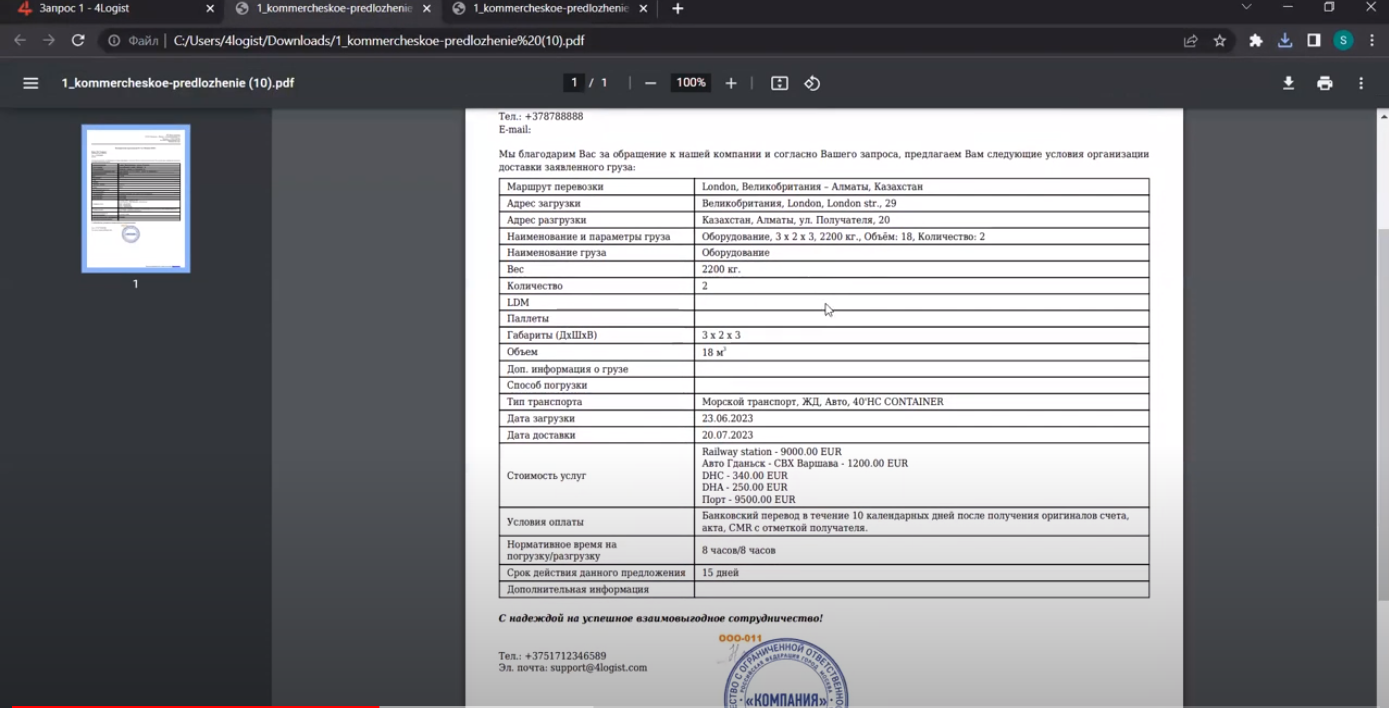Click the fit to page icon
This screenshot has height=708, width=1389.
(x=780, y=83)
